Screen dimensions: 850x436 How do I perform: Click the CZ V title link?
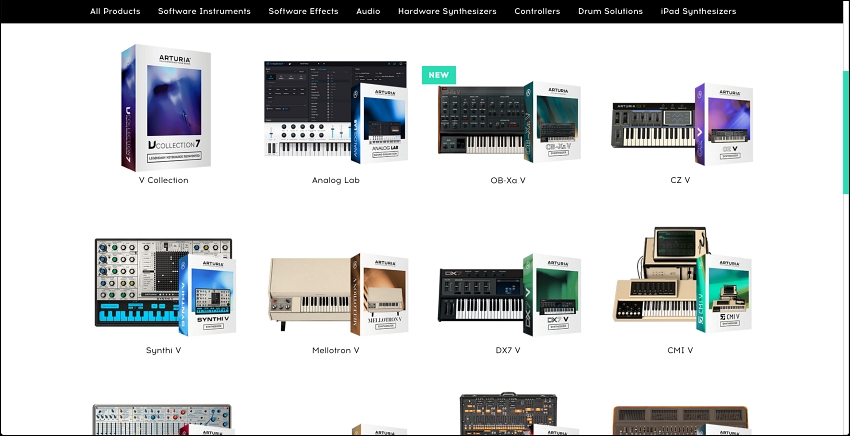(x=680, y=180)
